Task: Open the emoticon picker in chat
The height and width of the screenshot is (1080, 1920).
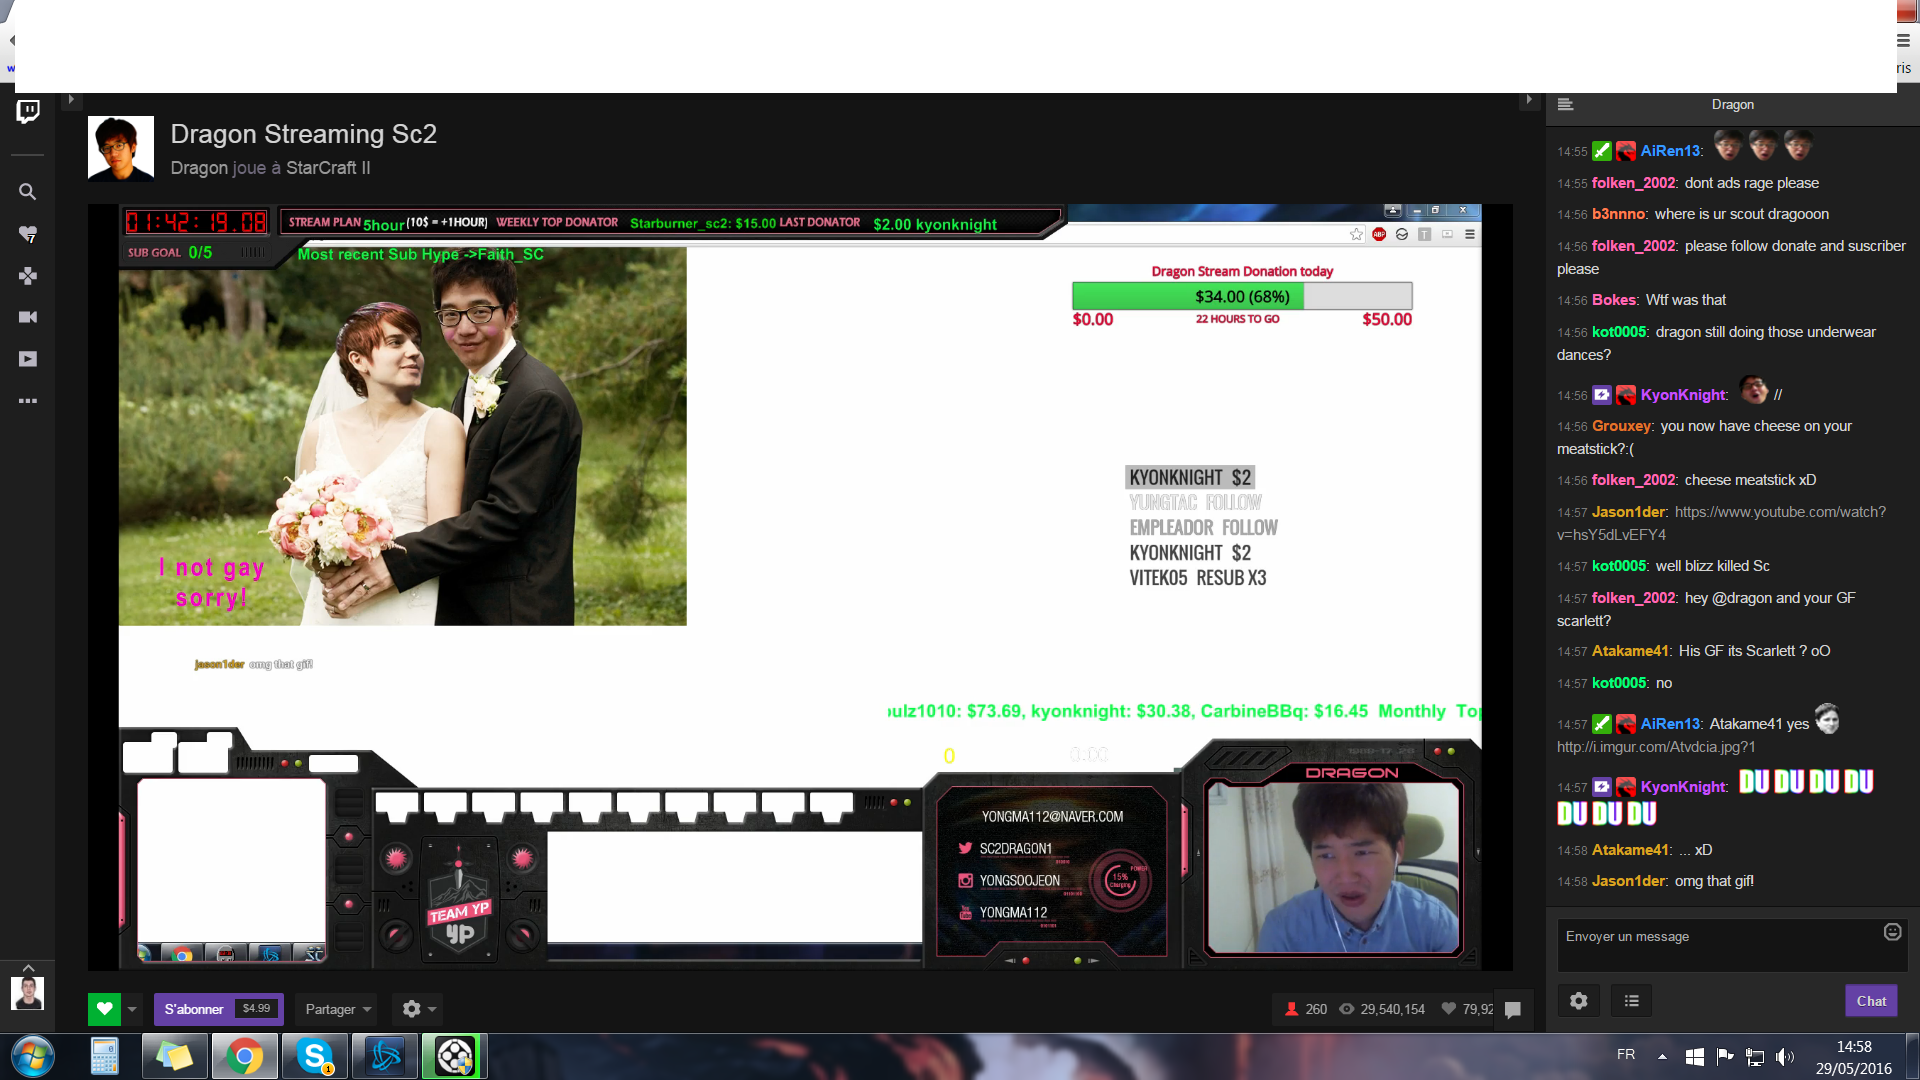Action: coord(1892,932)
